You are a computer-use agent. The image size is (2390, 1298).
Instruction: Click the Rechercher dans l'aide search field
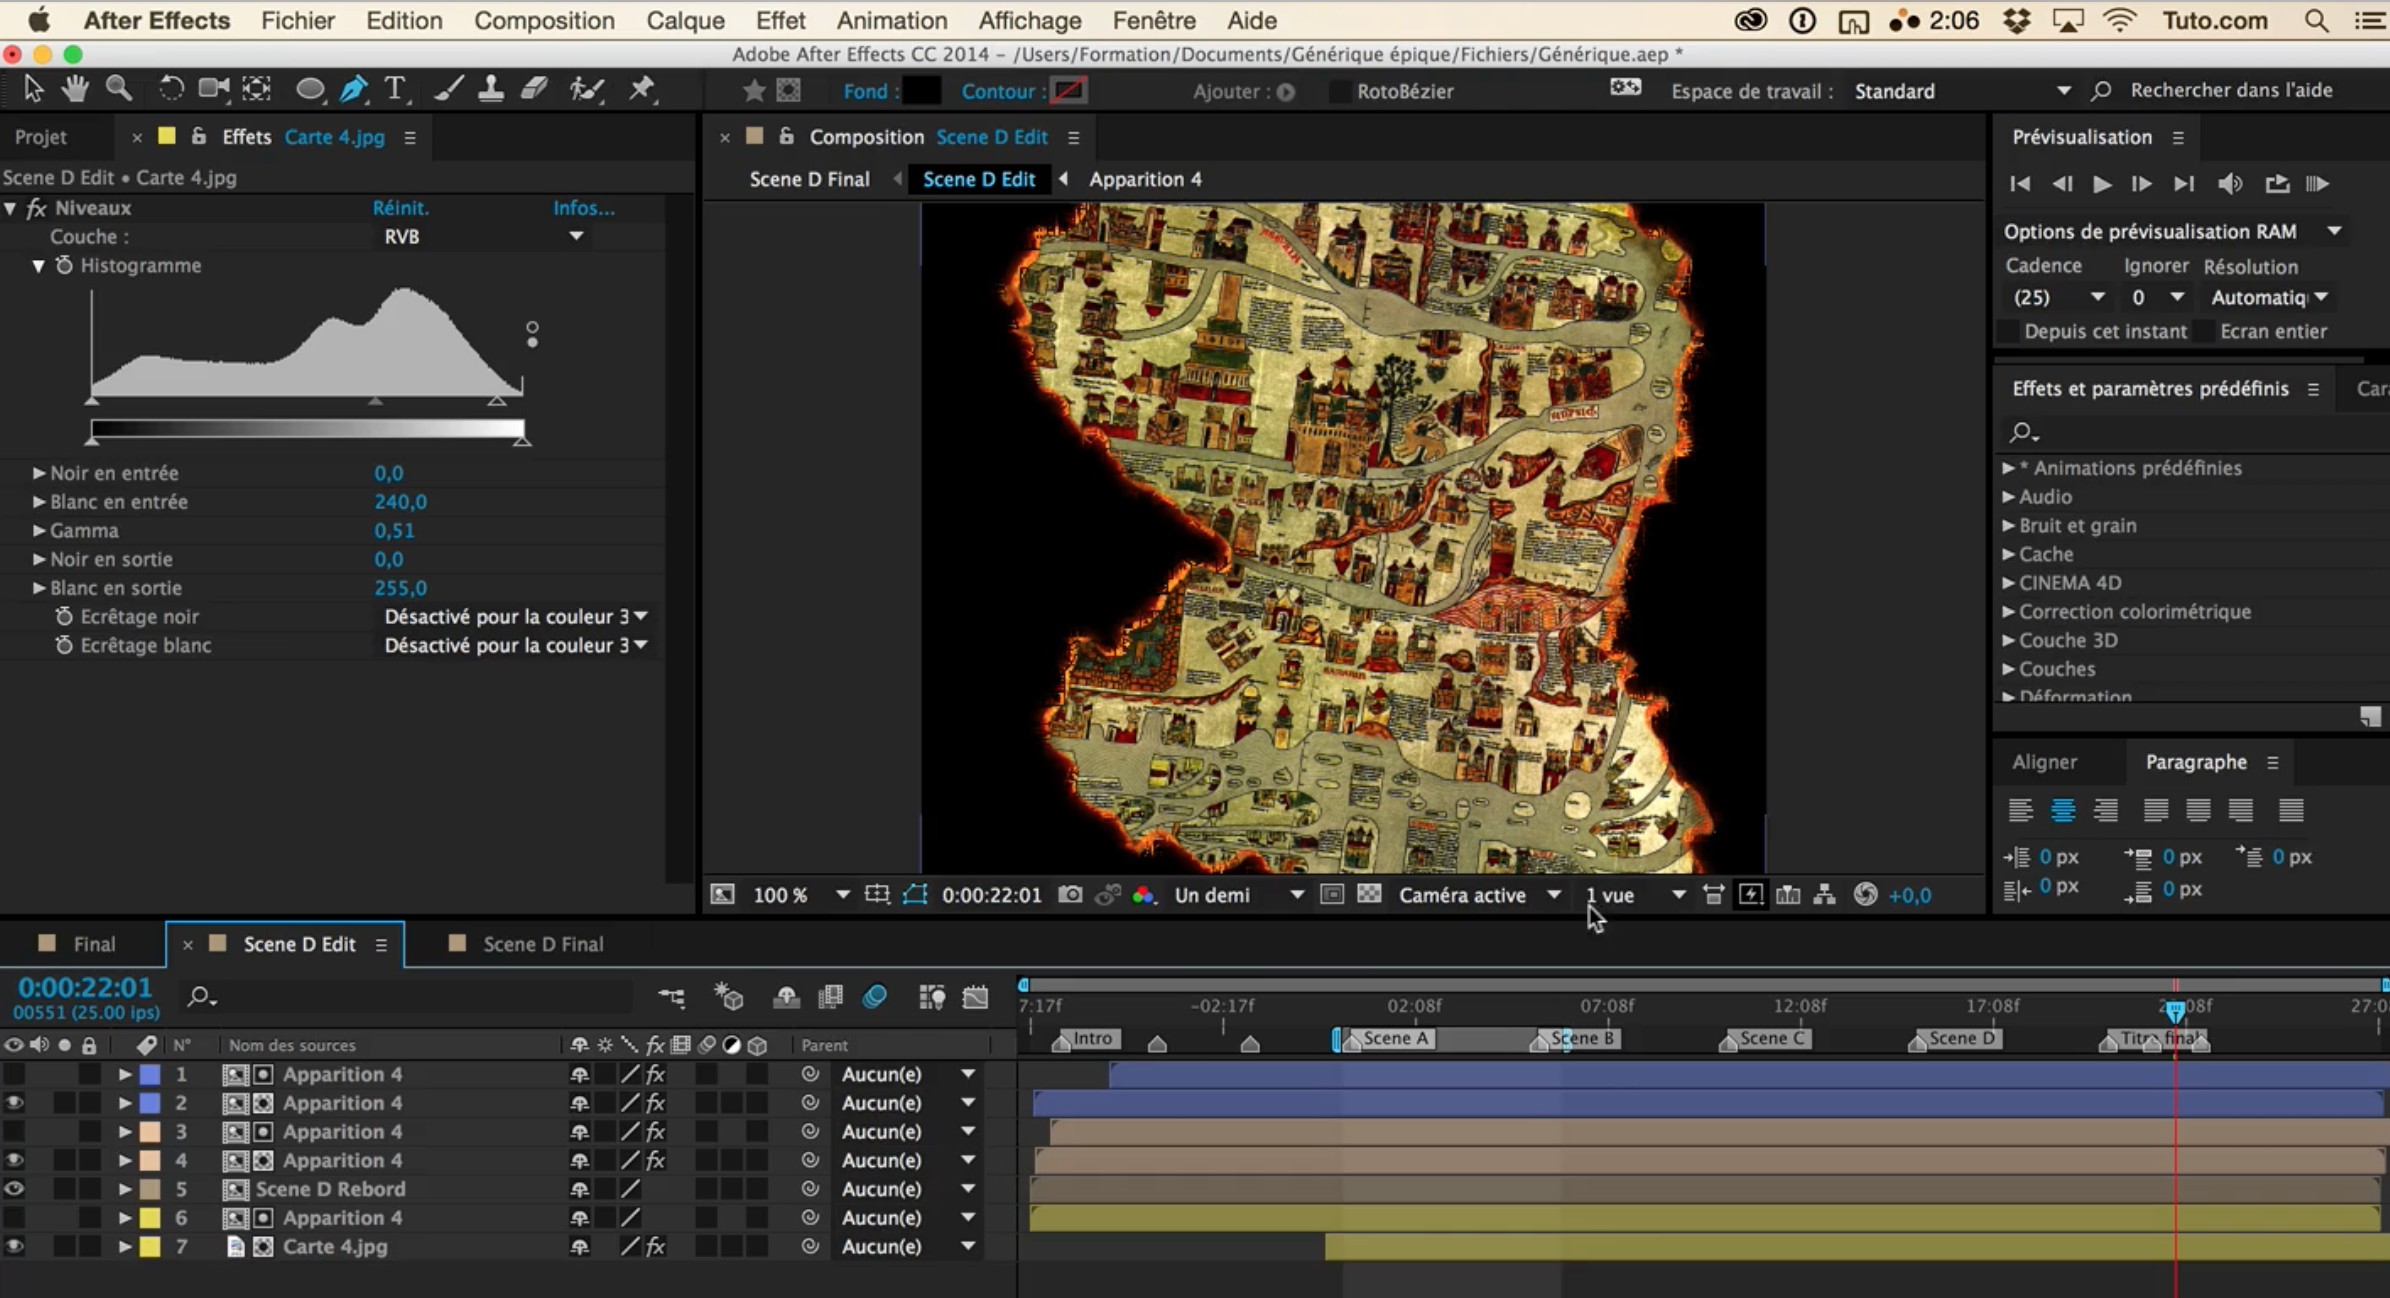(2231, 90)
